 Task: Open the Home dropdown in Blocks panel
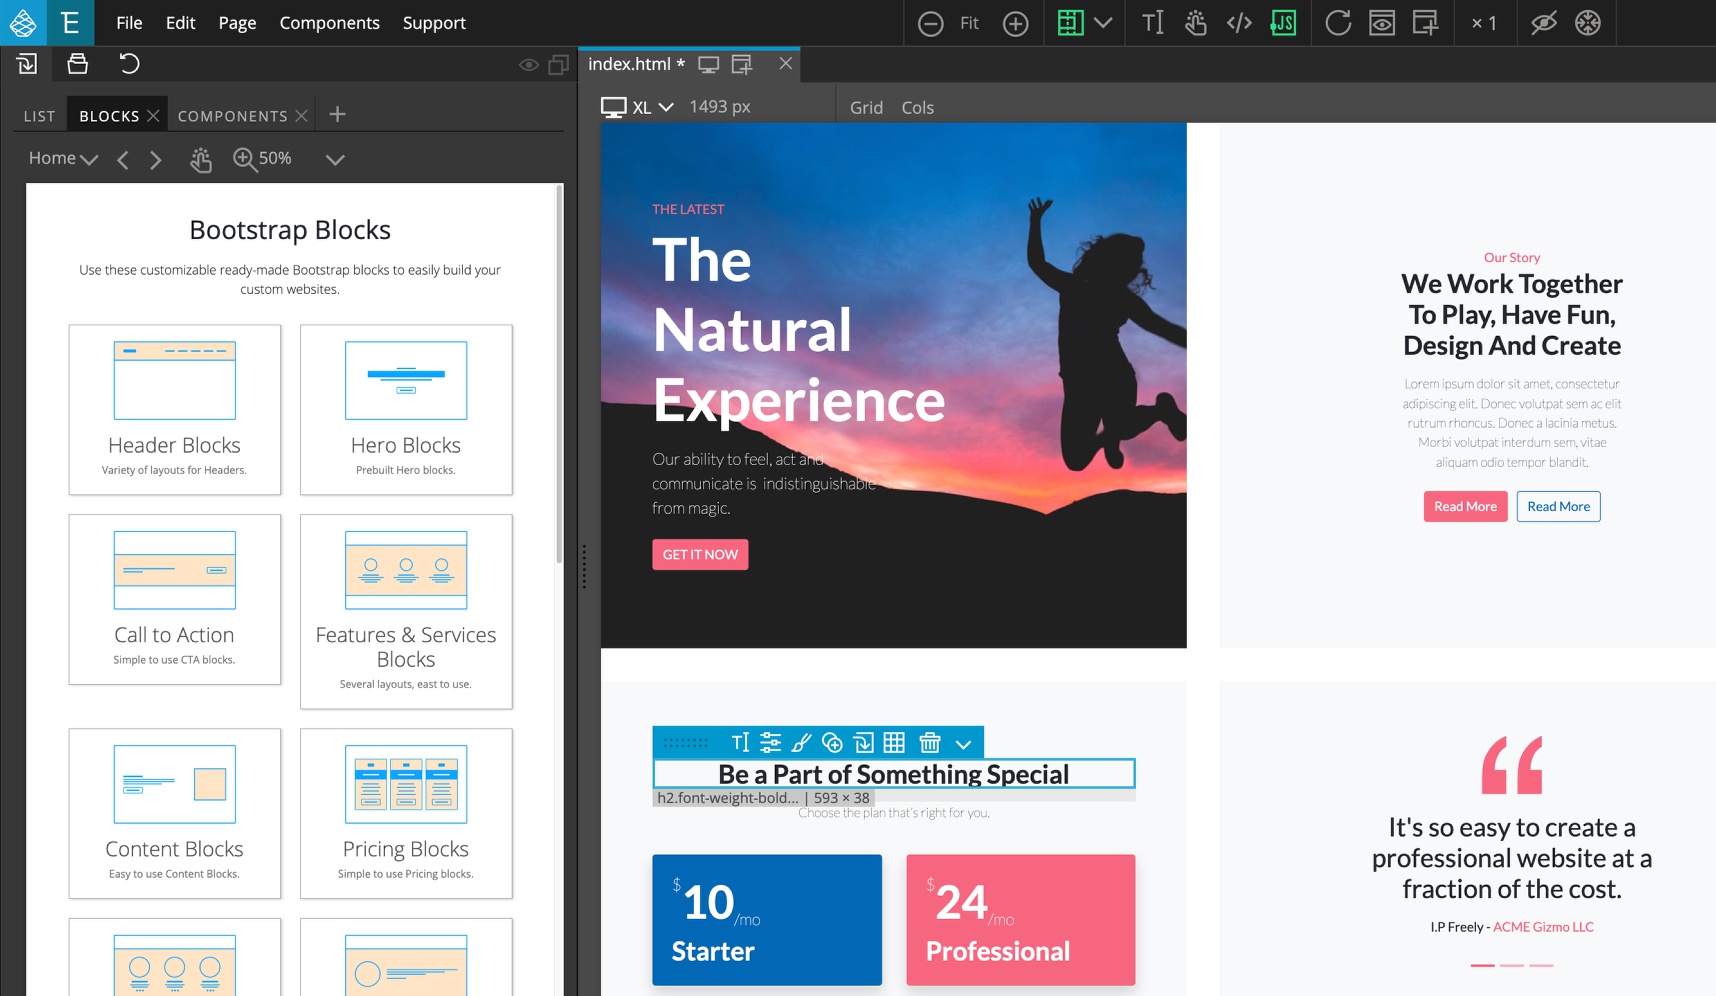(63, 158)
